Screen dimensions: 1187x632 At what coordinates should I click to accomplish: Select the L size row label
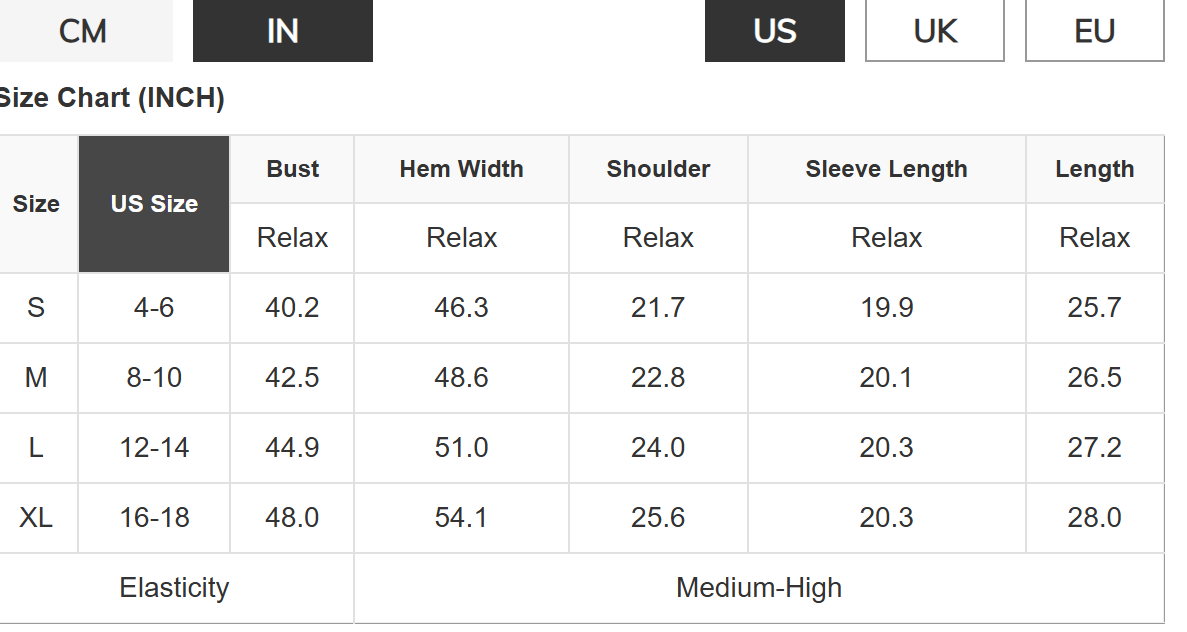pos(36,447)
